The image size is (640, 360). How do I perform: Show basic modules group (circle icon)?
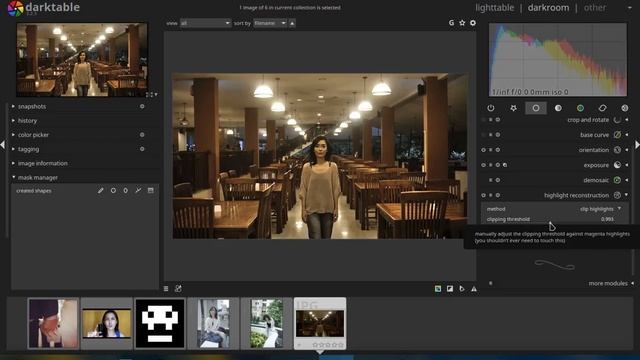click(x=536, y=108)
